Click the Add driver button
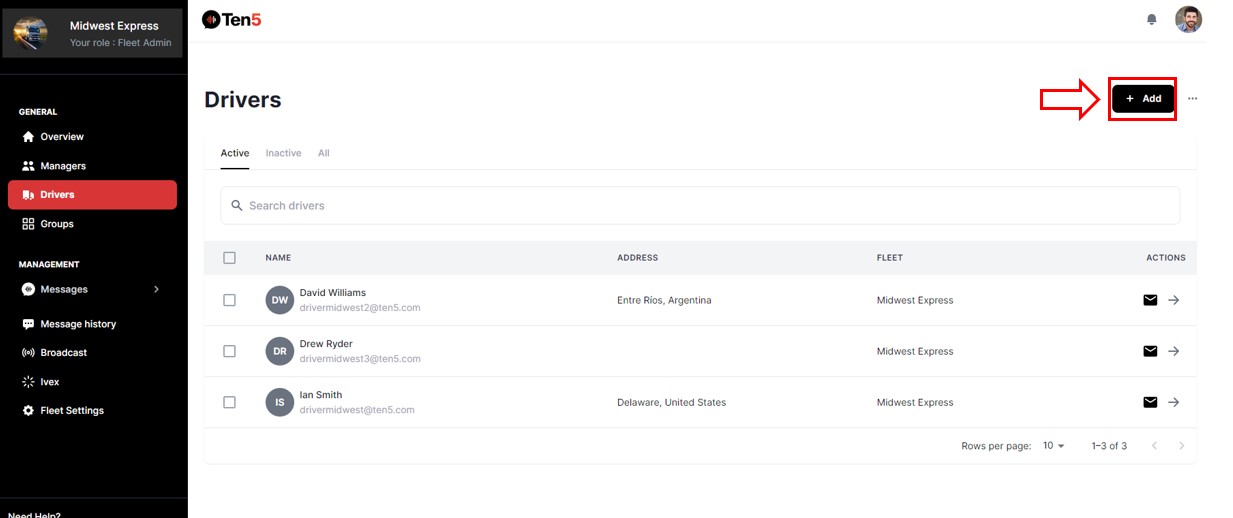This screenshot has height=518, width=1233. [1143, 99]
